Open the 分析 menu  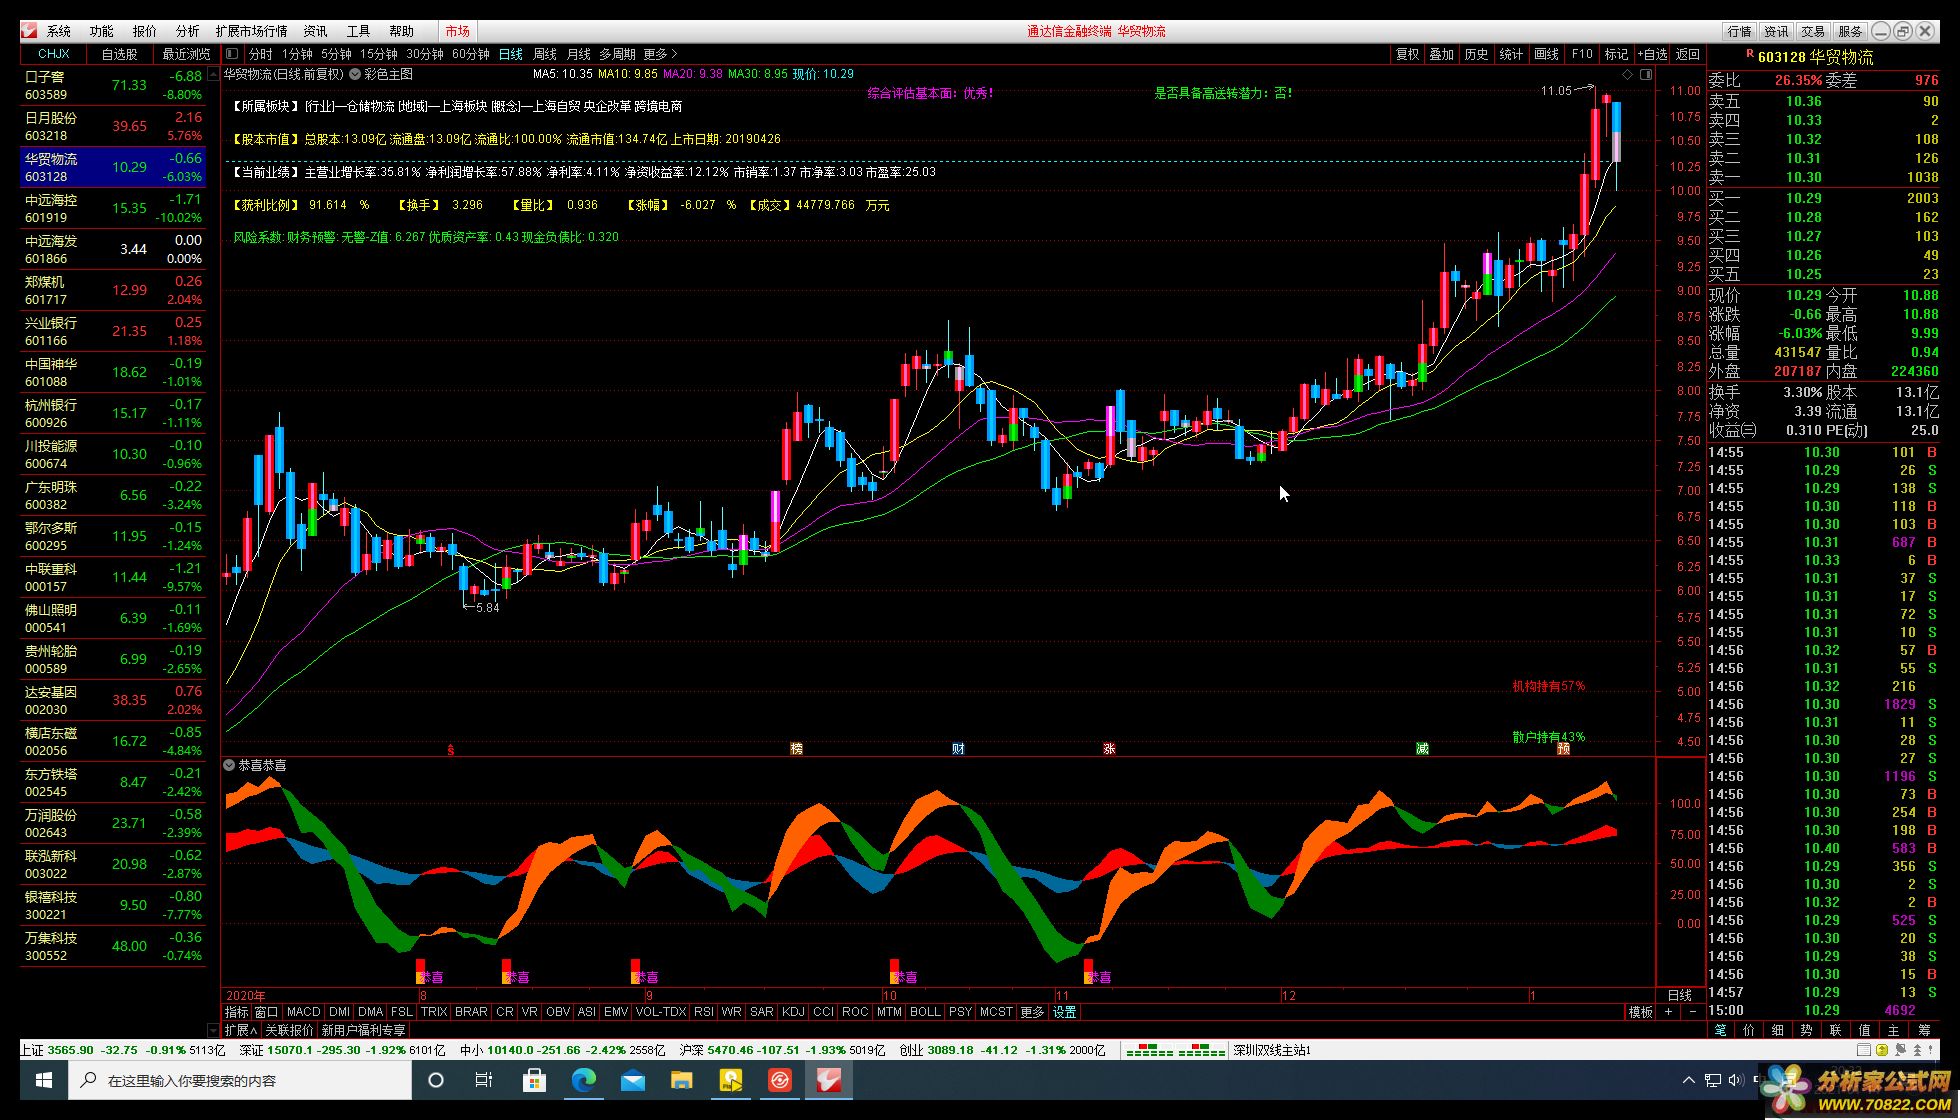pyautogui.click(x=188, y=31)
